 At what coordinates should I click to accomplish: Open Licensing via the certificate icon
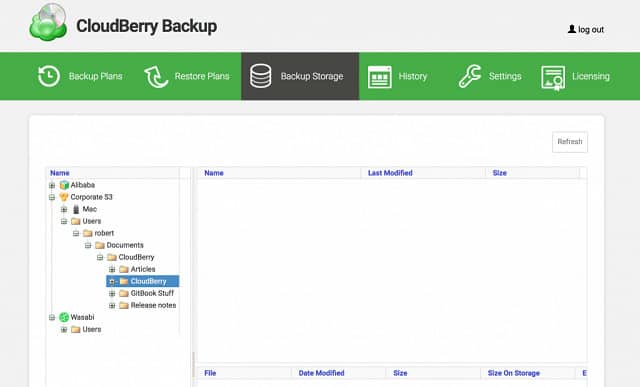[x=553, y=78]
